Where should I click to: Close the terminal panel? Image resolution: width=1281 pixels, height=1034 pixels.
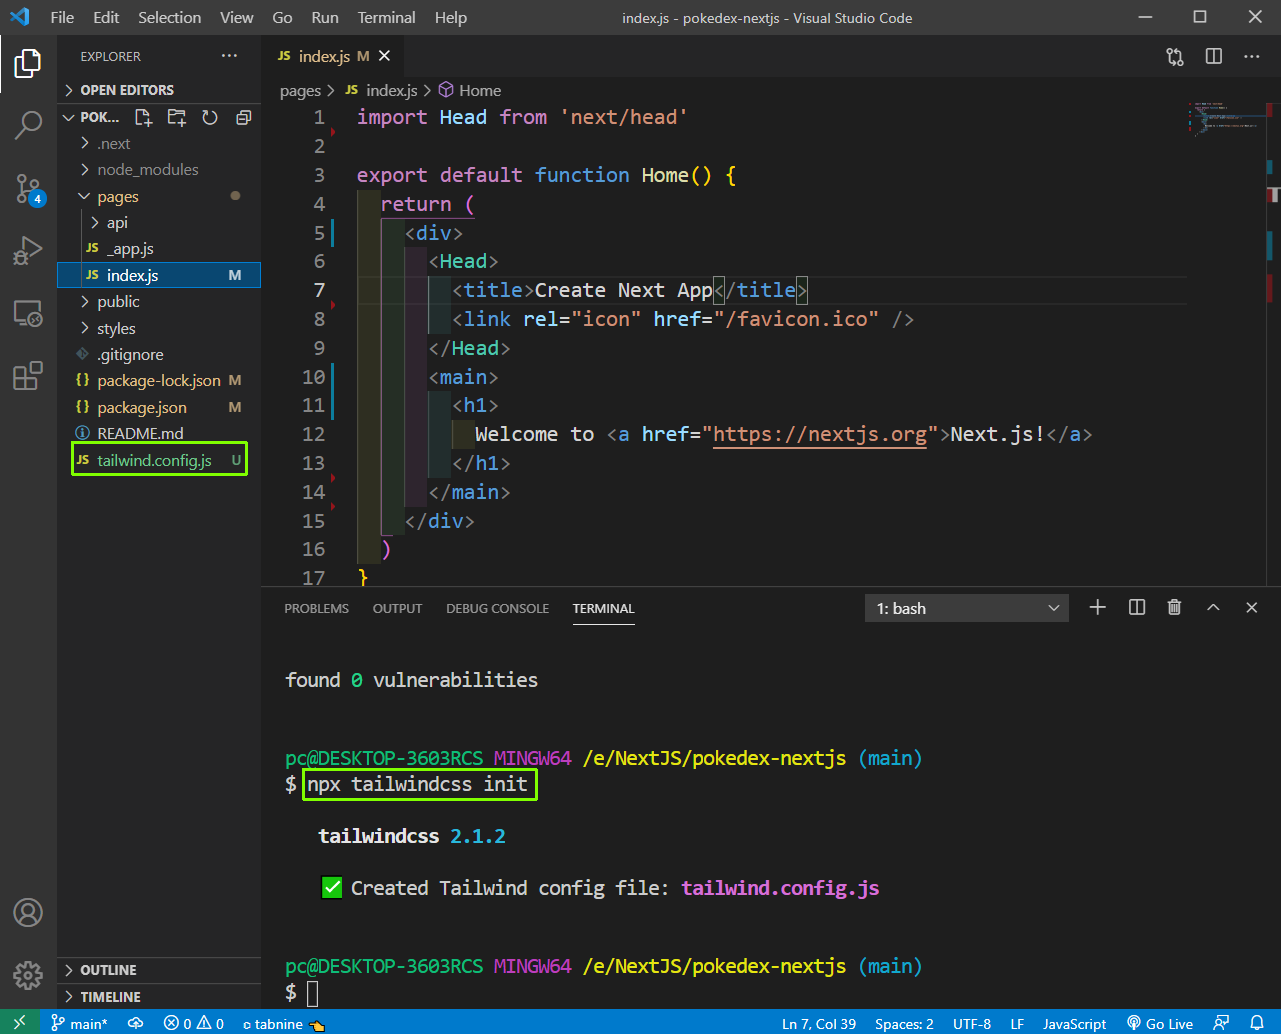pos(1251,607)
